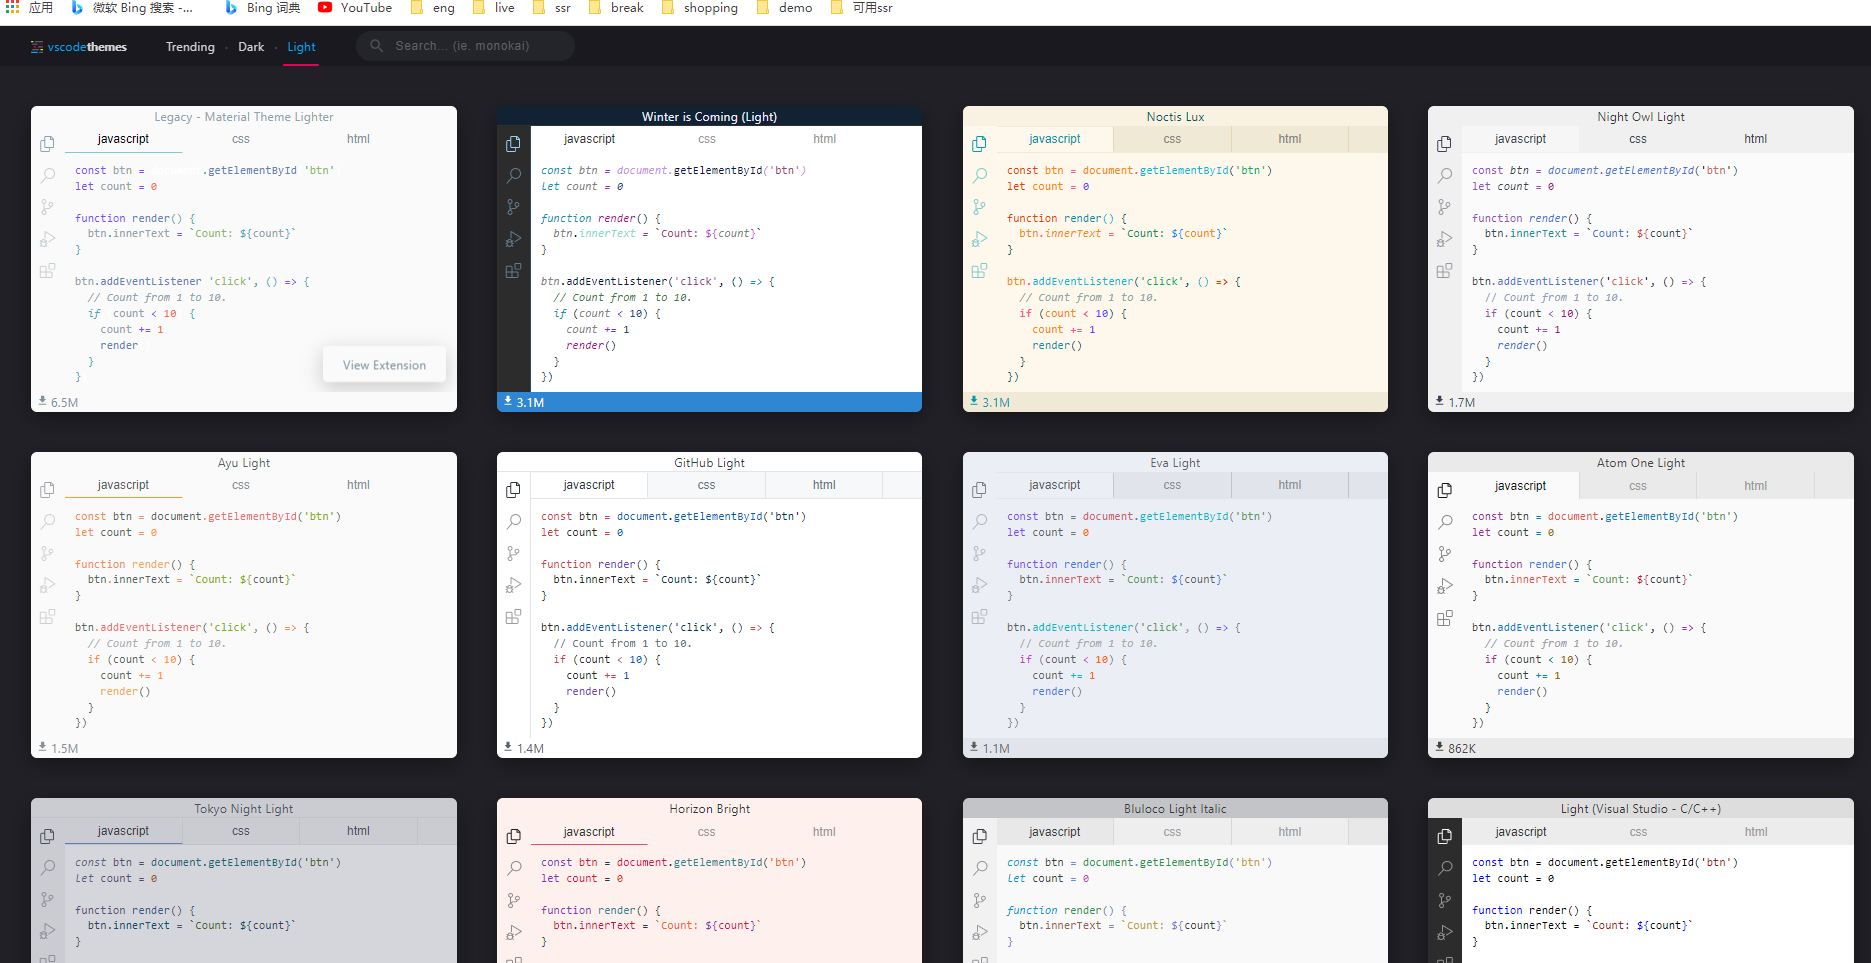
Task: Select the Light themes filter
Action: tap(301, 47)
